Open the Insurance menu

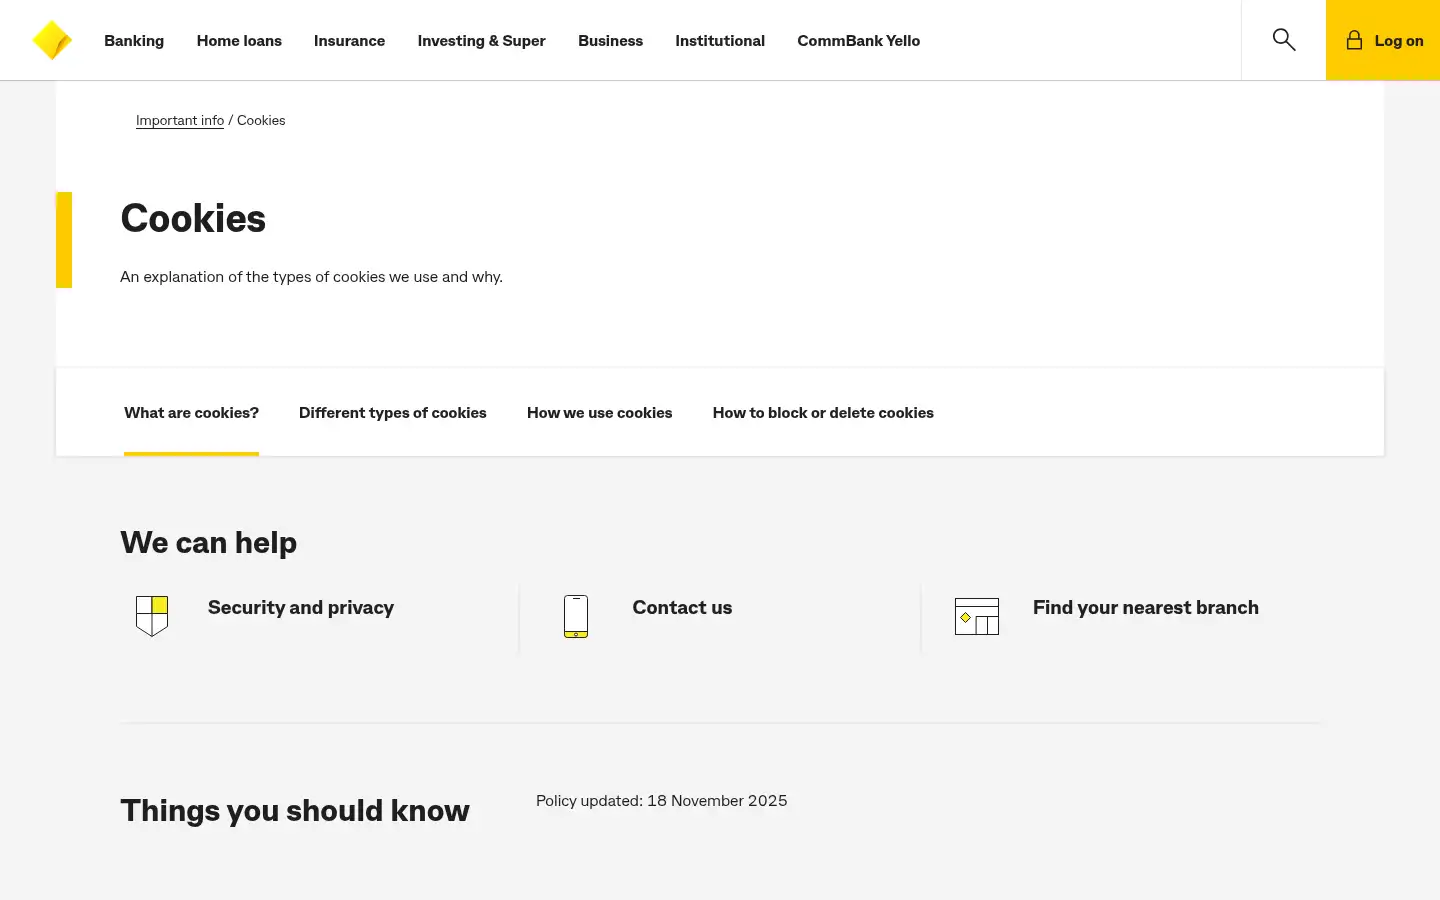(349, 41)
